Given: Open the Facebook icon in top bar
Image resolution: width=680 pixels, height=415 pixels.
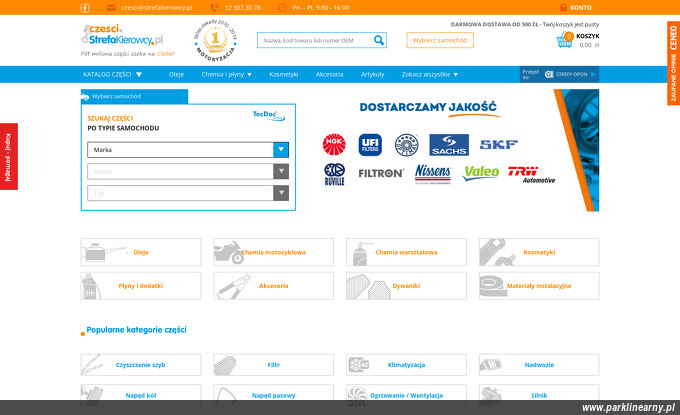Looking at the screenshot, I should 85,8.
